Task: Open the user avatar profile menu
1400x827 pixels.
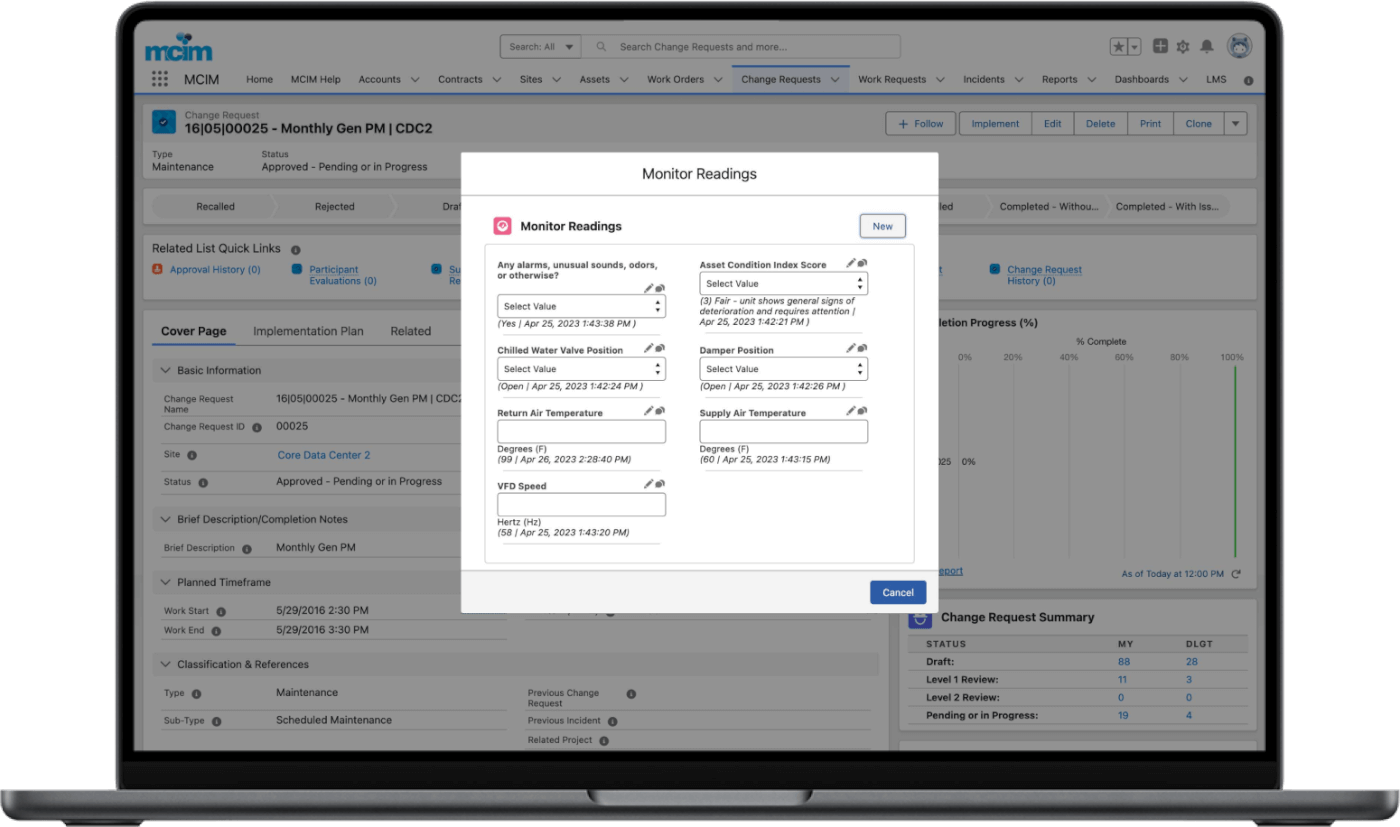Action: pyautogui.click(x=1240, y=46)
